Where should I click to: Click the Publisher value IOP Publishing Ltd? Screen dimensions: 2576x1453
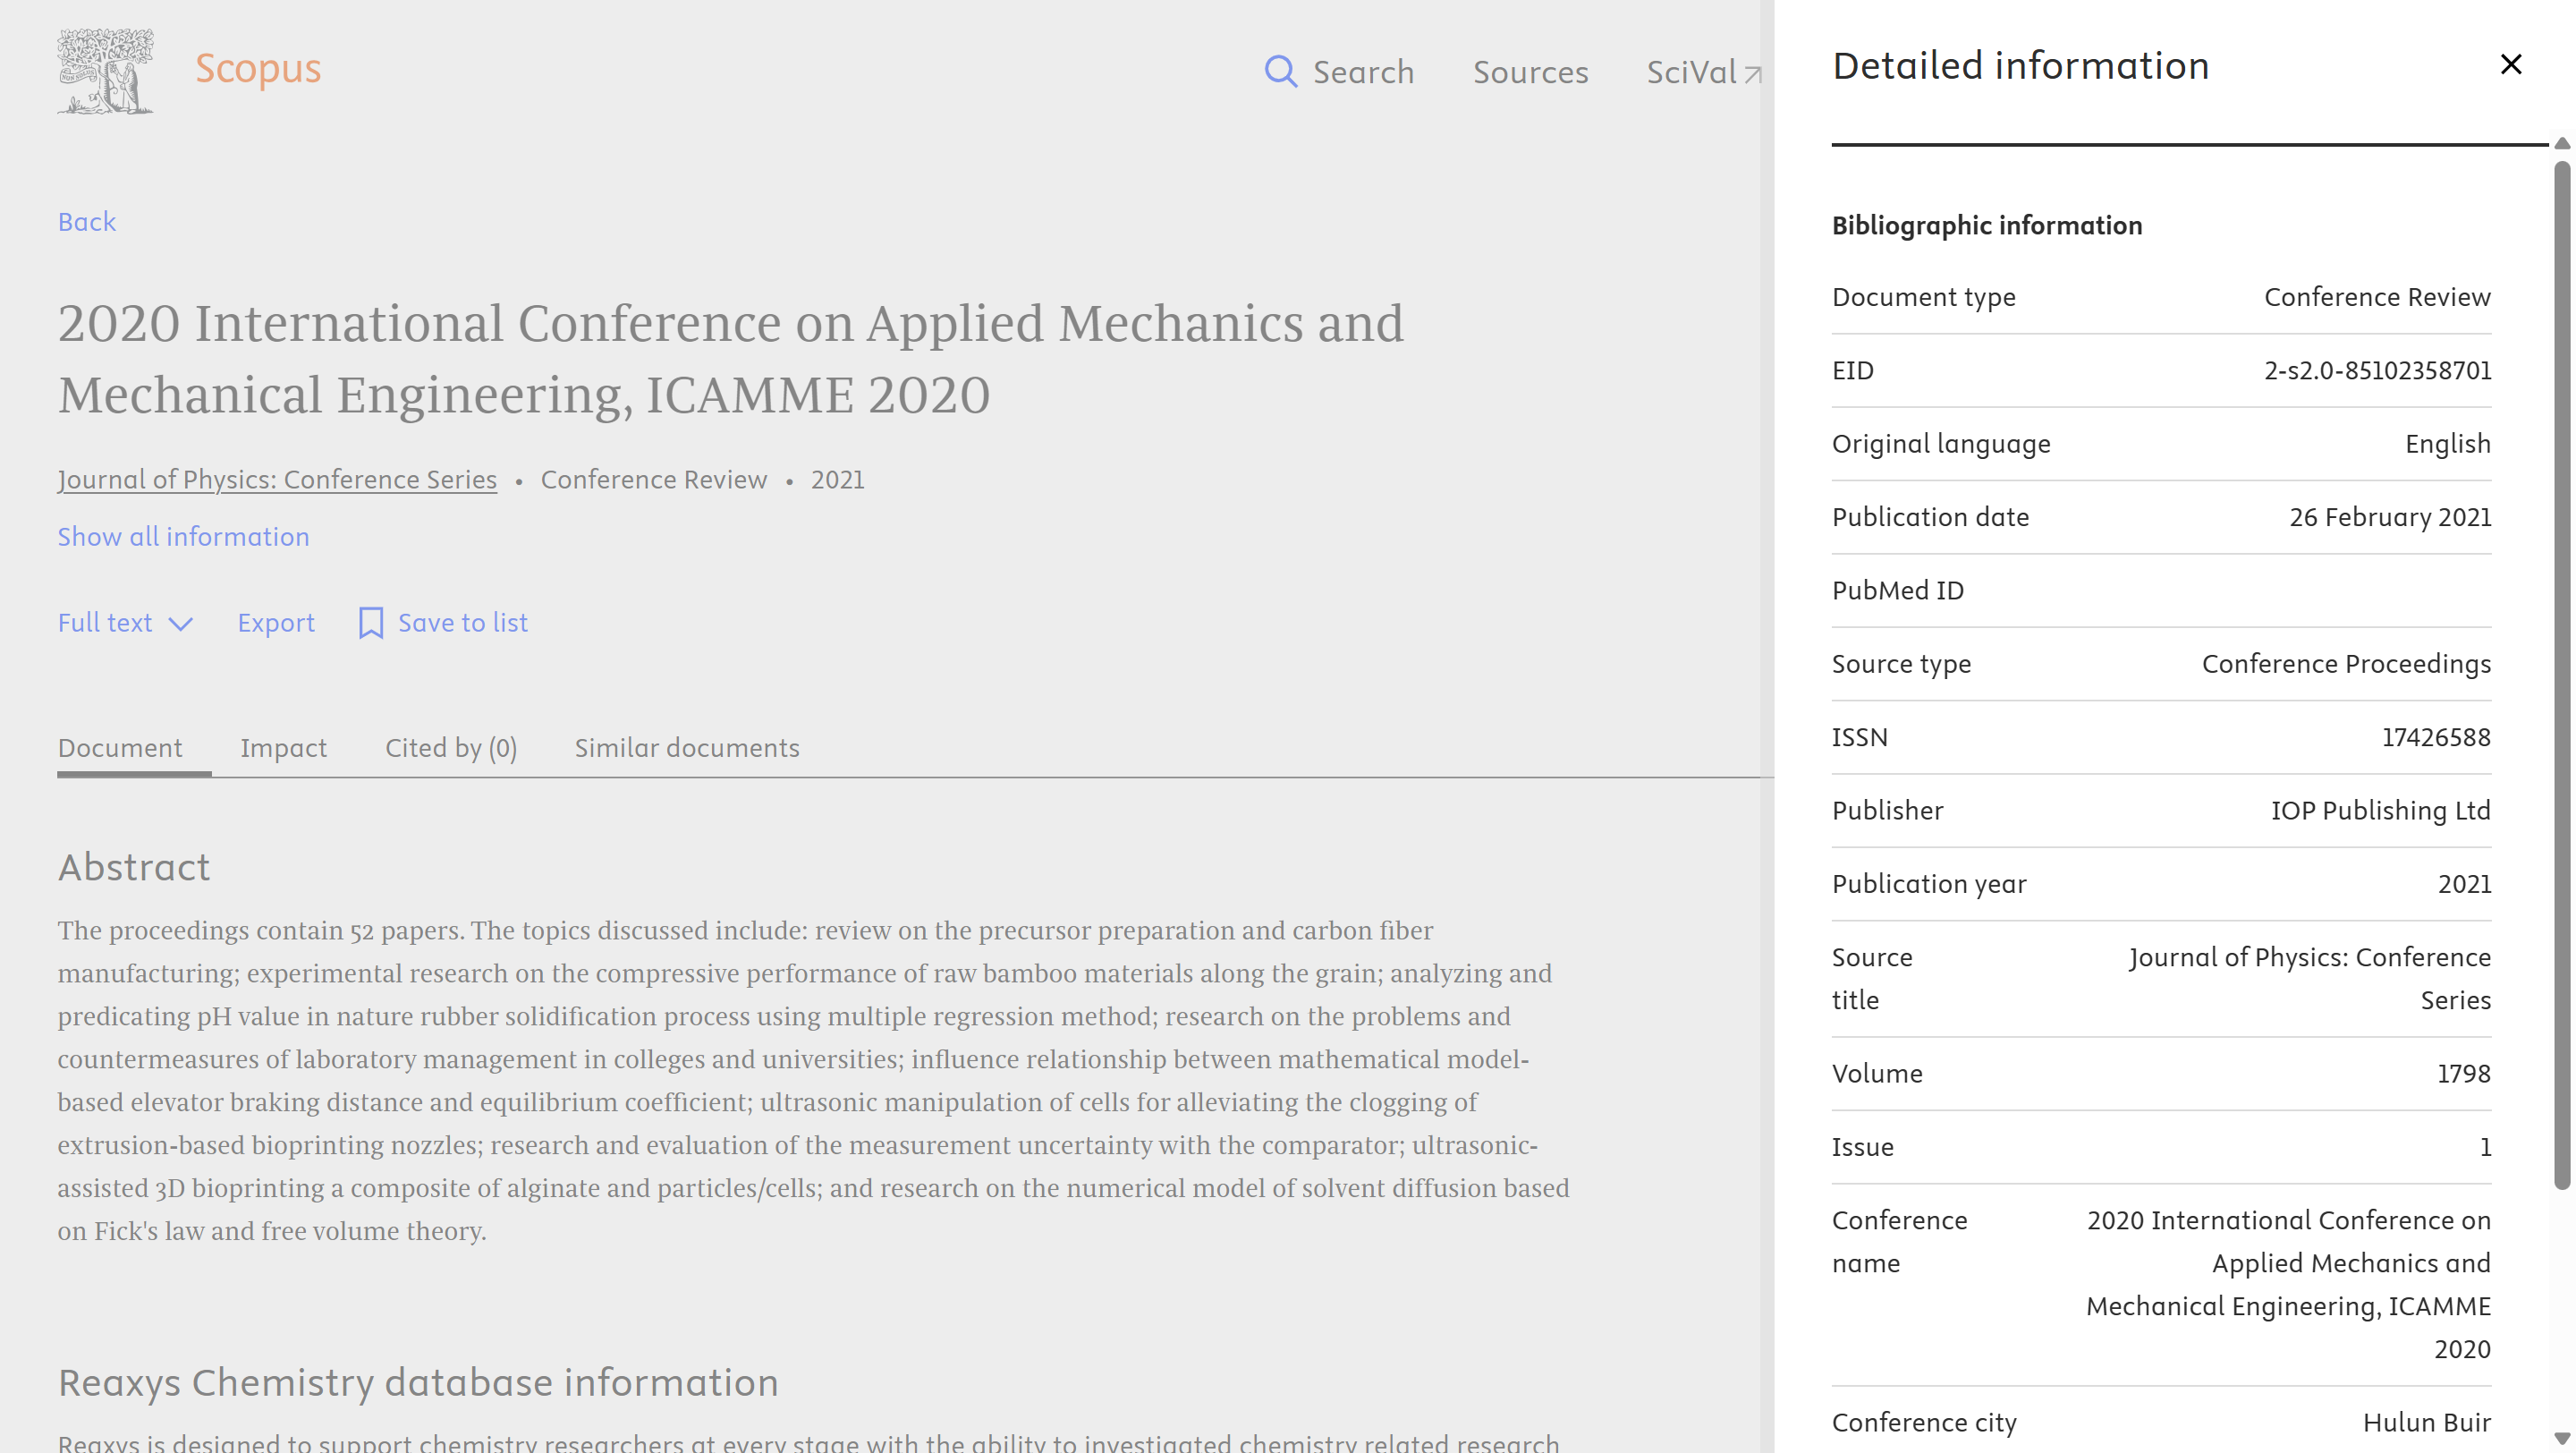[2380, 811]
